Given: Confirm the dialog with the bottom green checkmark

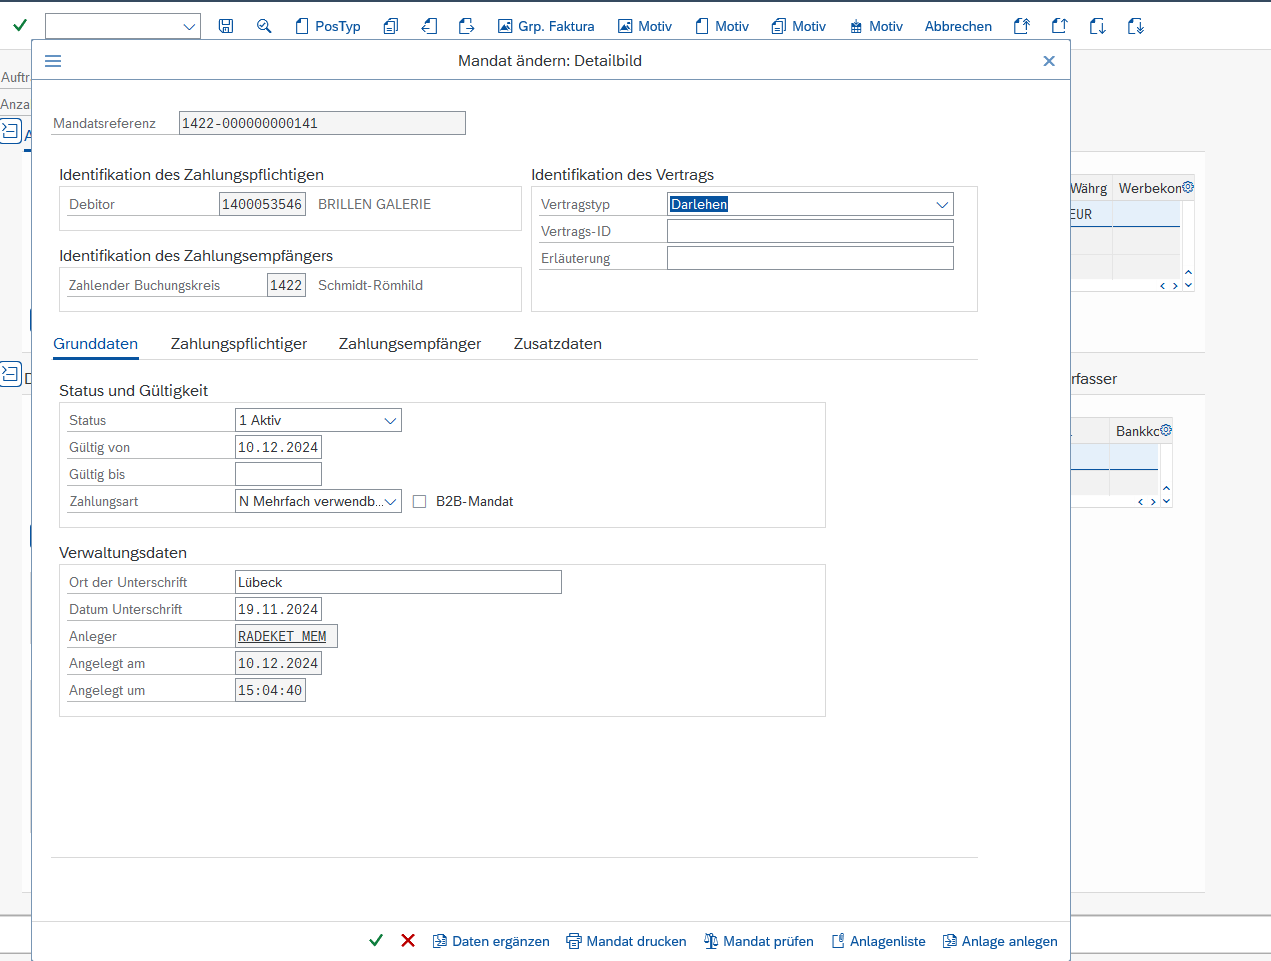Looking at the screenshot, I should point(376,941).
